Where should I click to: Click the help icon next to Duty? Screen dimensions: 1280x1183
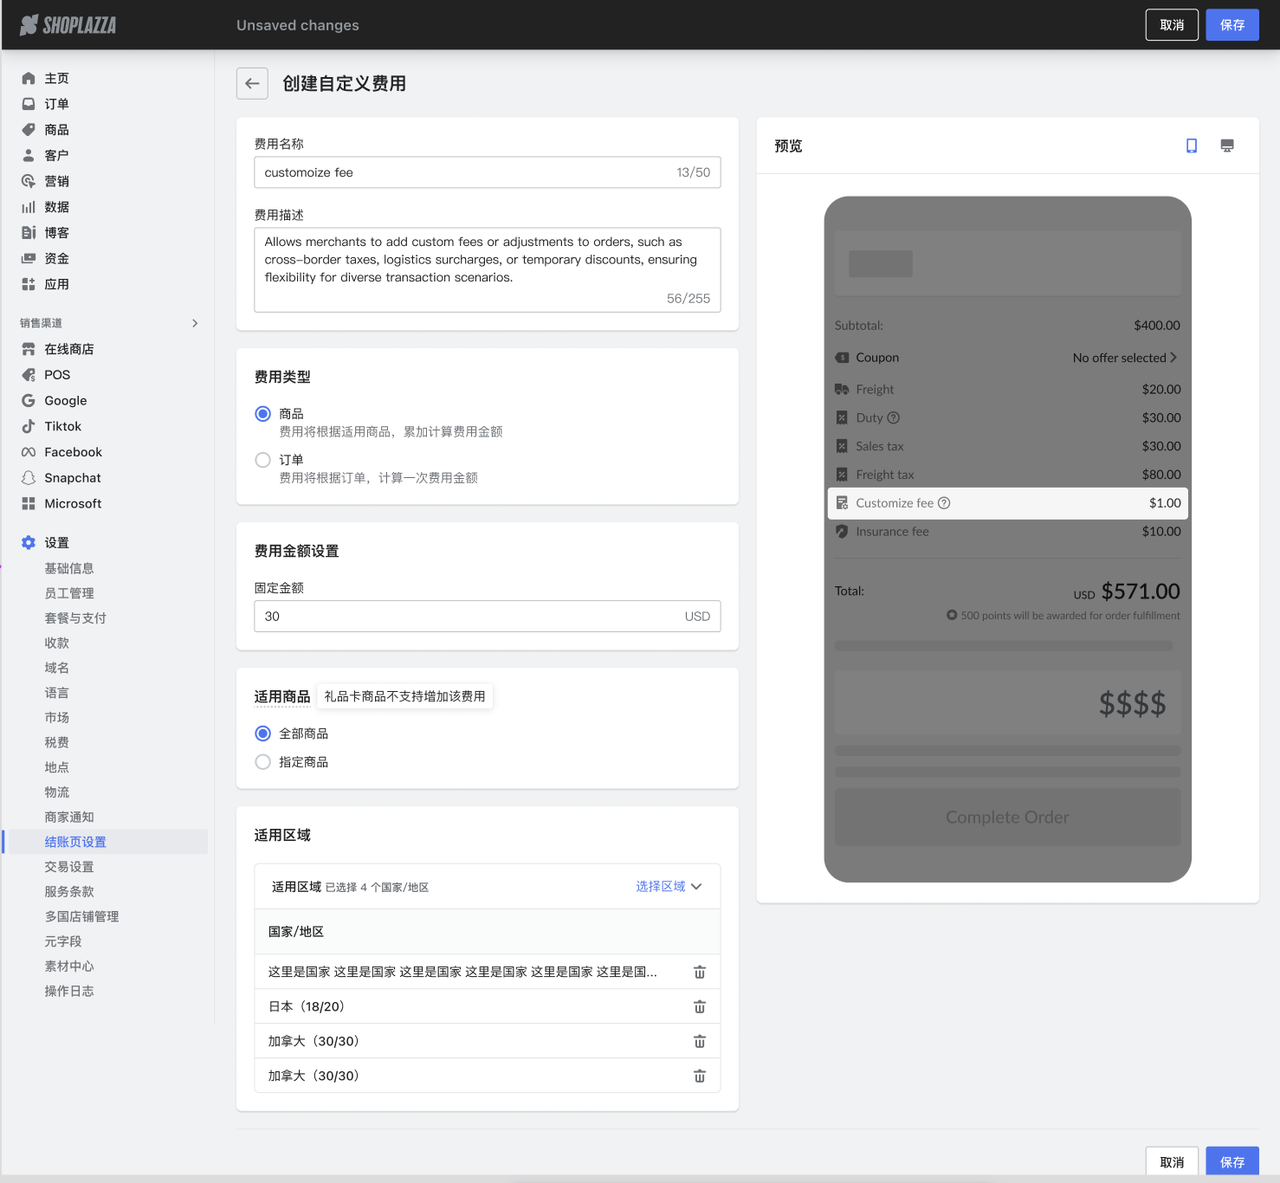893,418
